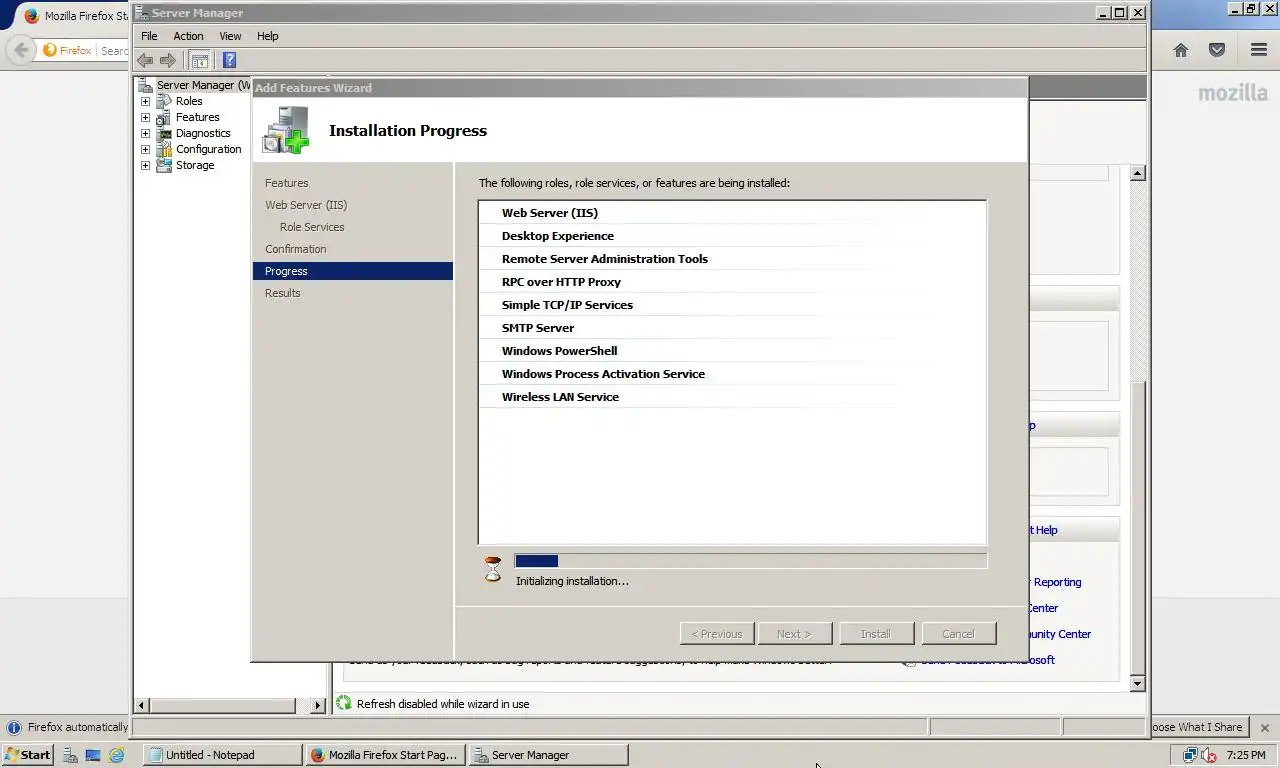
Task: Open the Start menu
Action: [28, 755]
